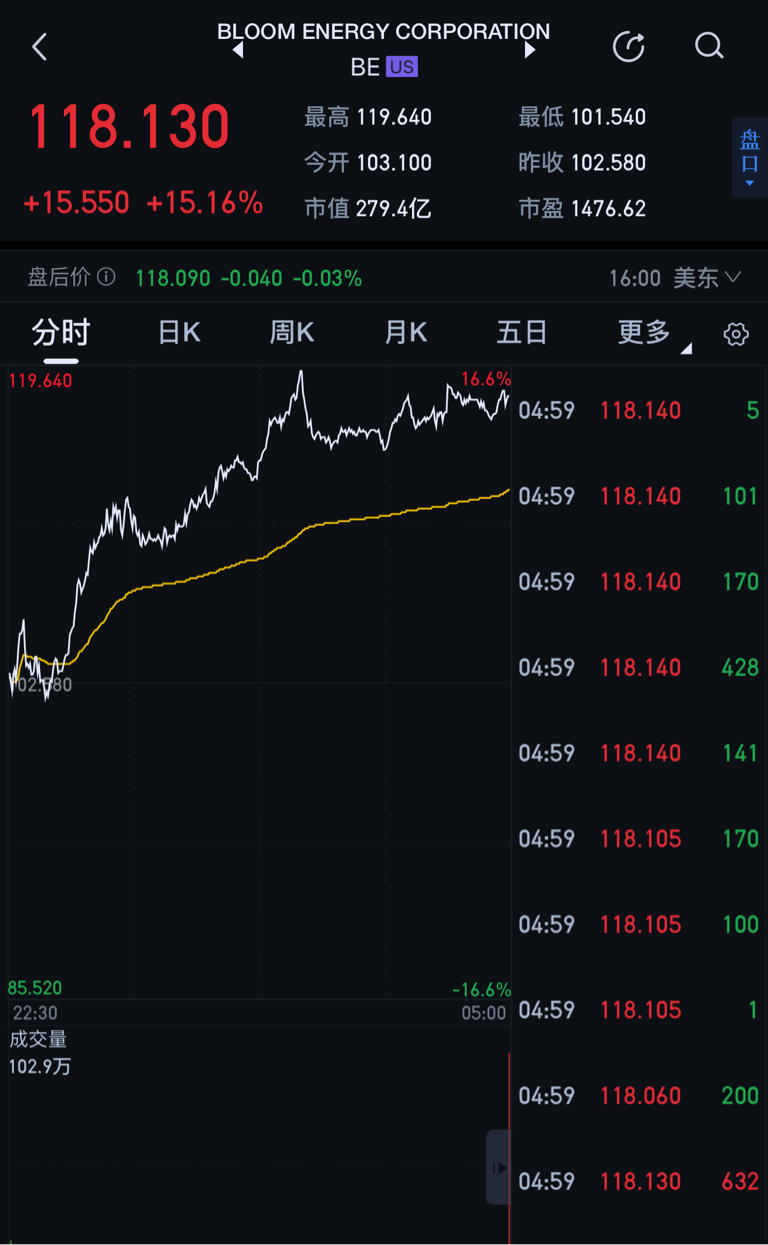The height and width of the screenshot is (1245, 768).
Task: Select tick row 118.130 with volume 632
Action: tap(639, 1181)
